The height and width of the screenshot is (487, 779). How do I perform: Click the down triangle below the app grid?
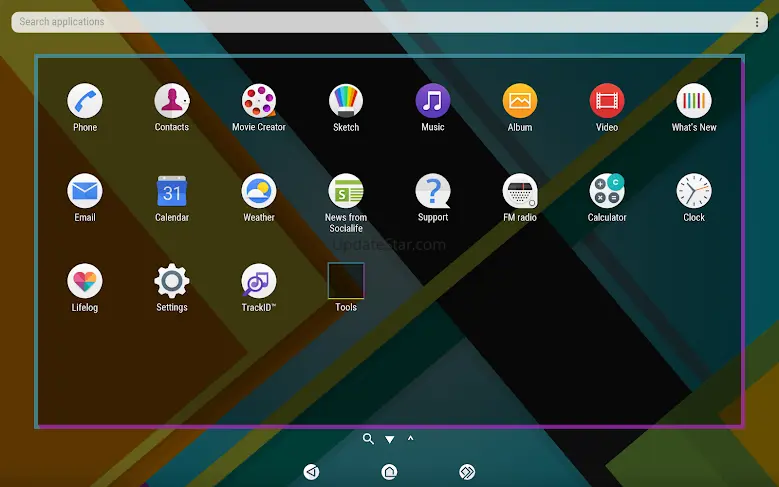click(390, 440)
